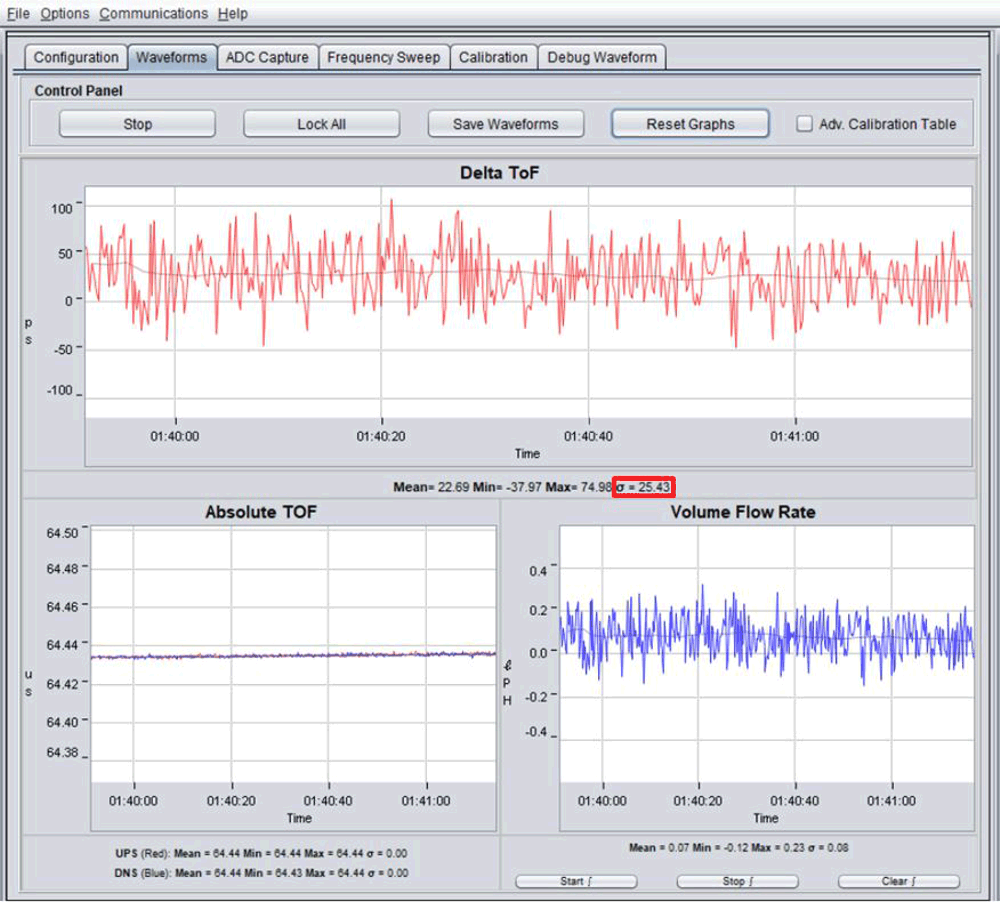Enable the Adv. Calibration Table checkbox
The height and width of the screenshot is (902, 1000).
803,123
